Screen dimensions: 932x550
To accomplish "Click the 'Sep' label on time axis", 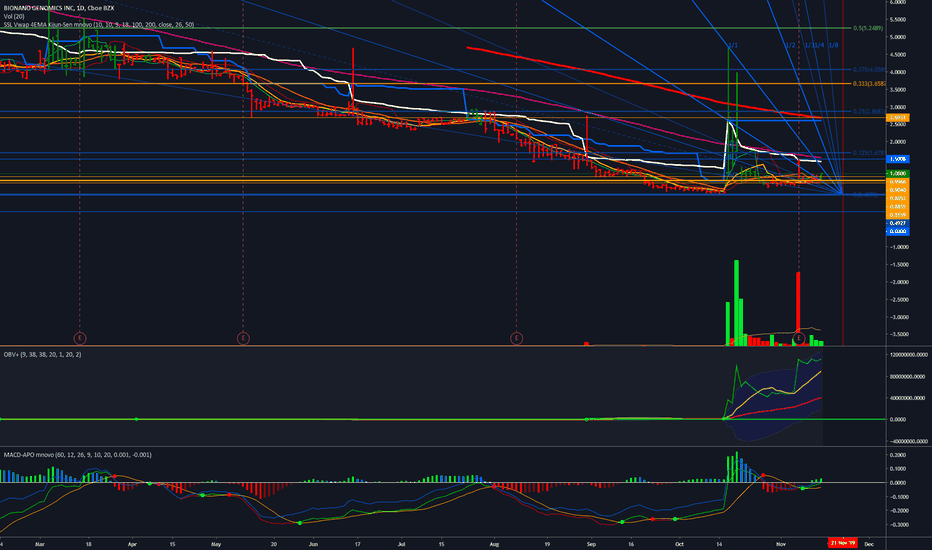I will (x=591, y=543).
